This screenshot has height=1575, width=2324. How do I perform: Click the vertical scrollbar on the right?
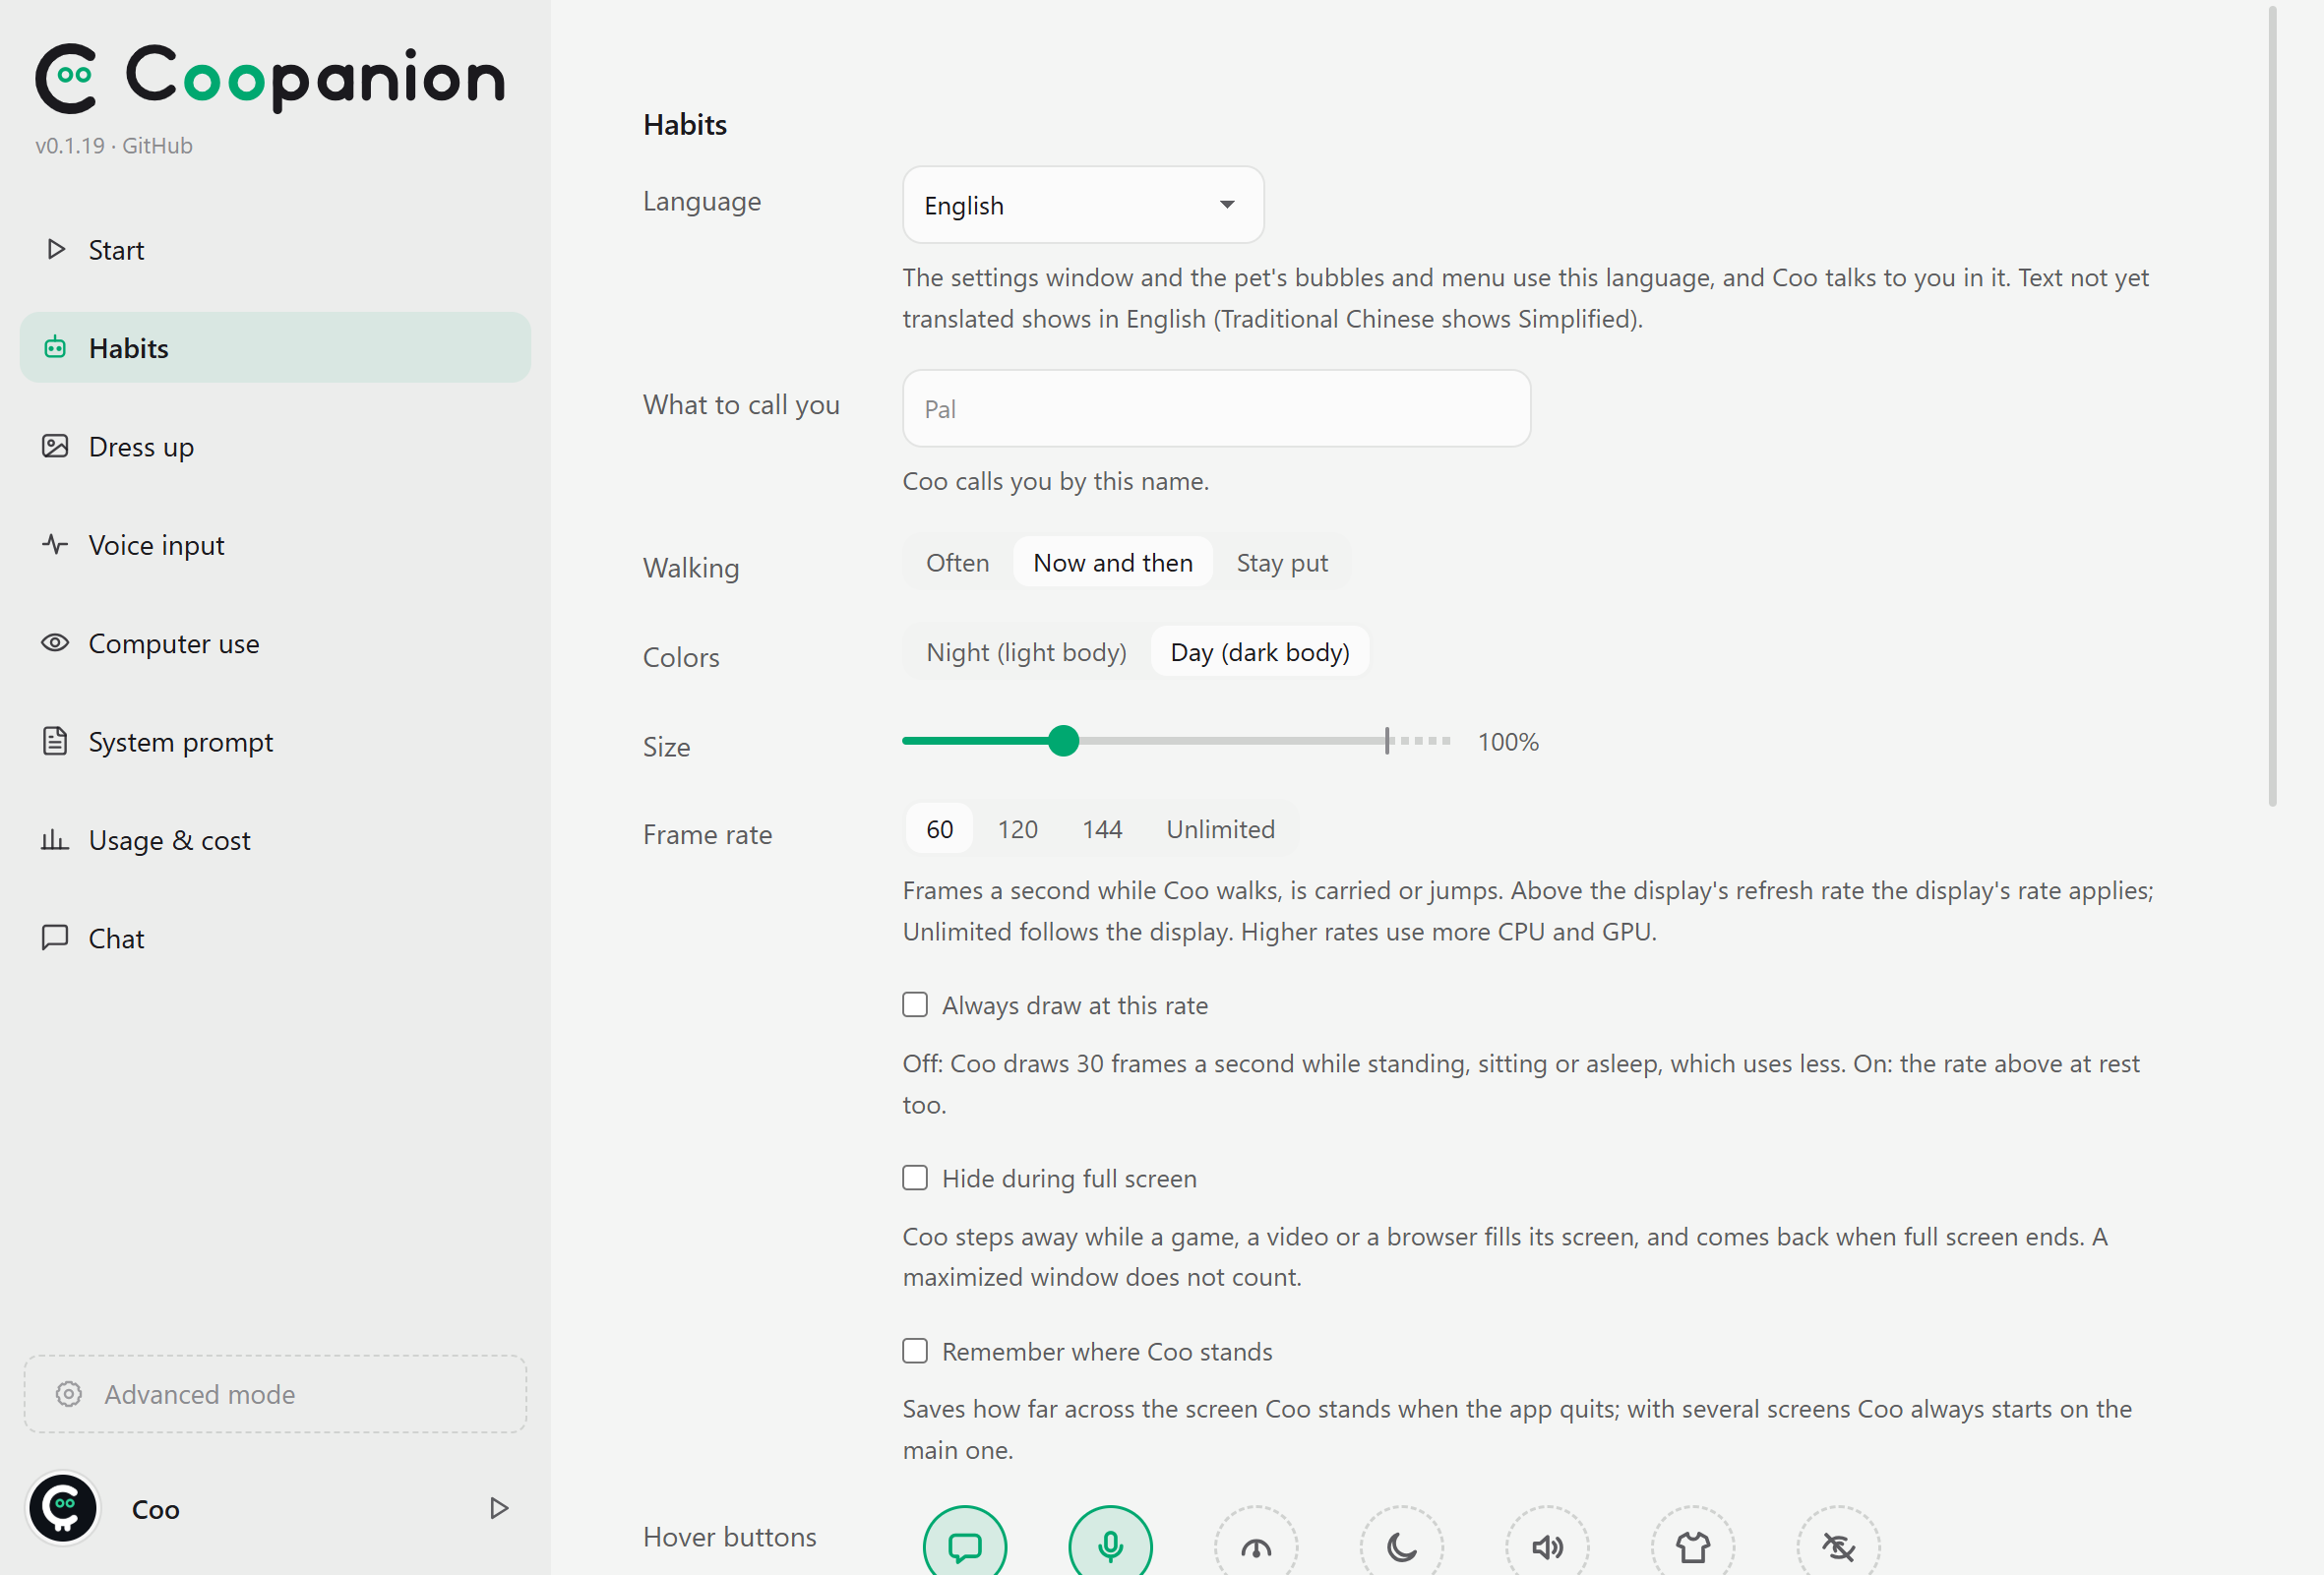coord(2272,405)
